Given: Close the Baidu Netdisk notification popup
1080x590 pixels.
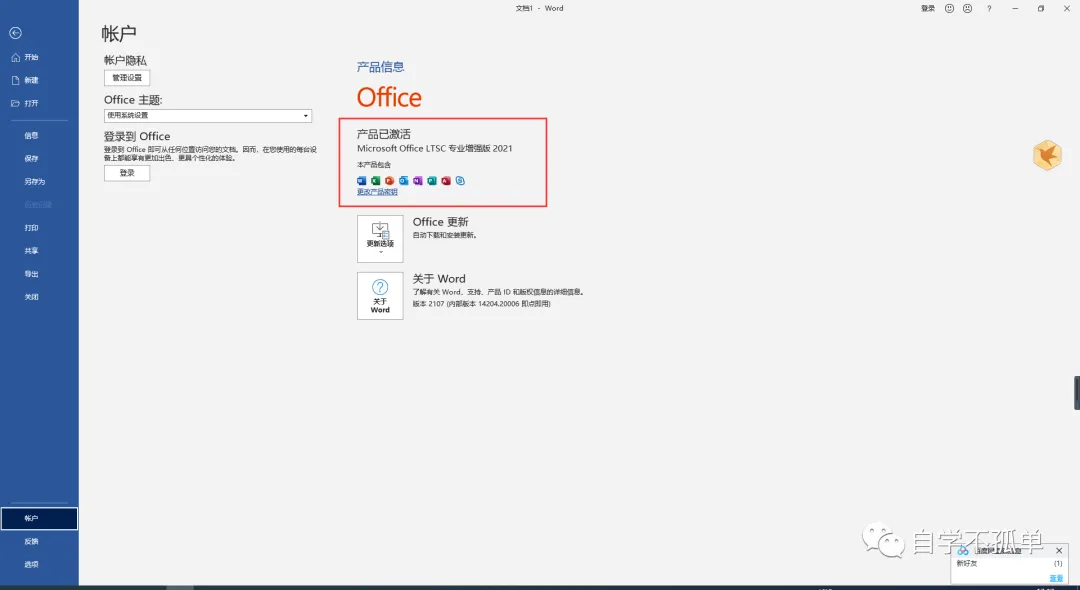Looking at the screenshot, I should [x=1059, y=551].
